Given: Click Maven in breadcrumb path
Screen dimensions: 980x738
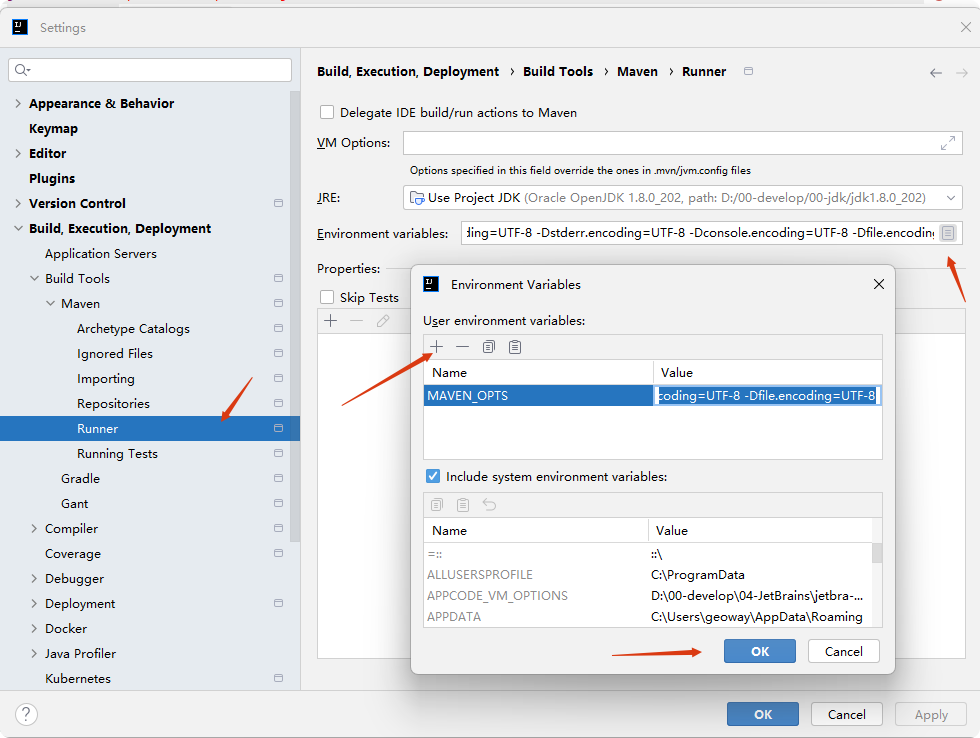Looking at the screenshot, I should tap(638, 71).
